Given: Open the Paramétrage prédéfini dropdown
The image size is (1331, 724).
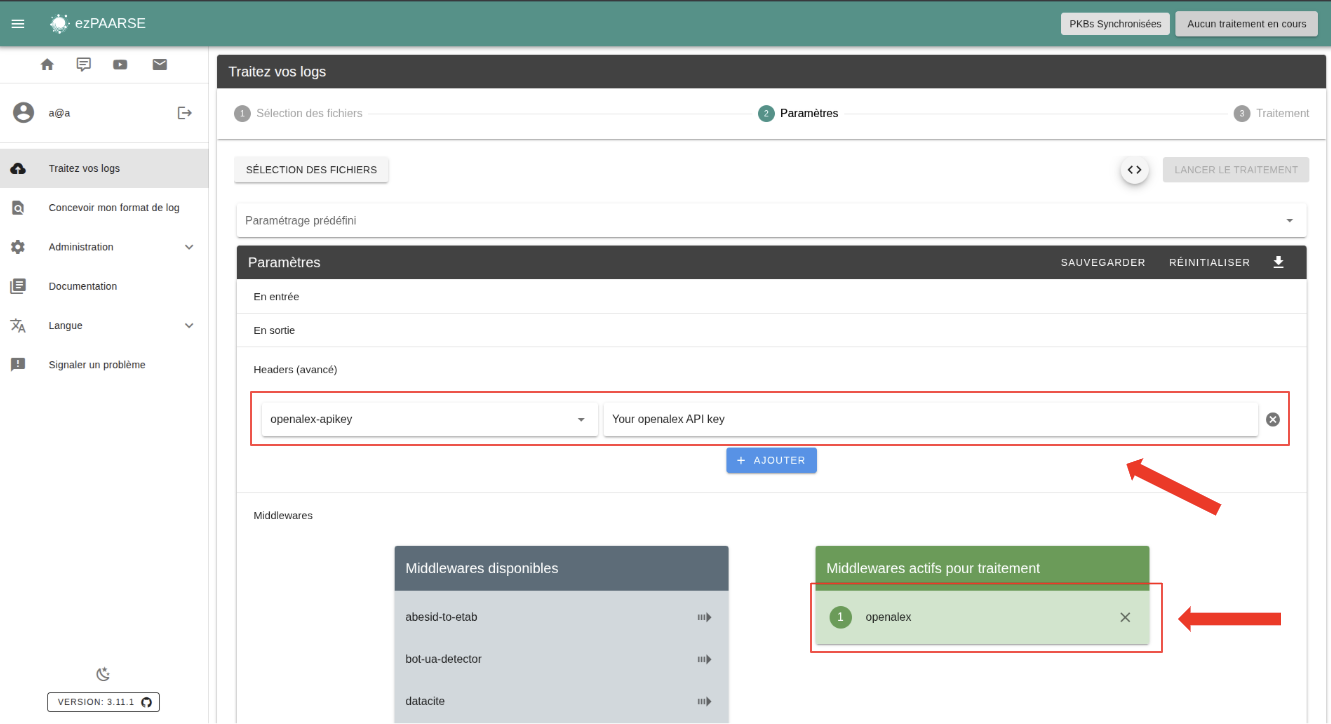Looking at the screenshot, I should pyautogui.click(x=771, y=220).
